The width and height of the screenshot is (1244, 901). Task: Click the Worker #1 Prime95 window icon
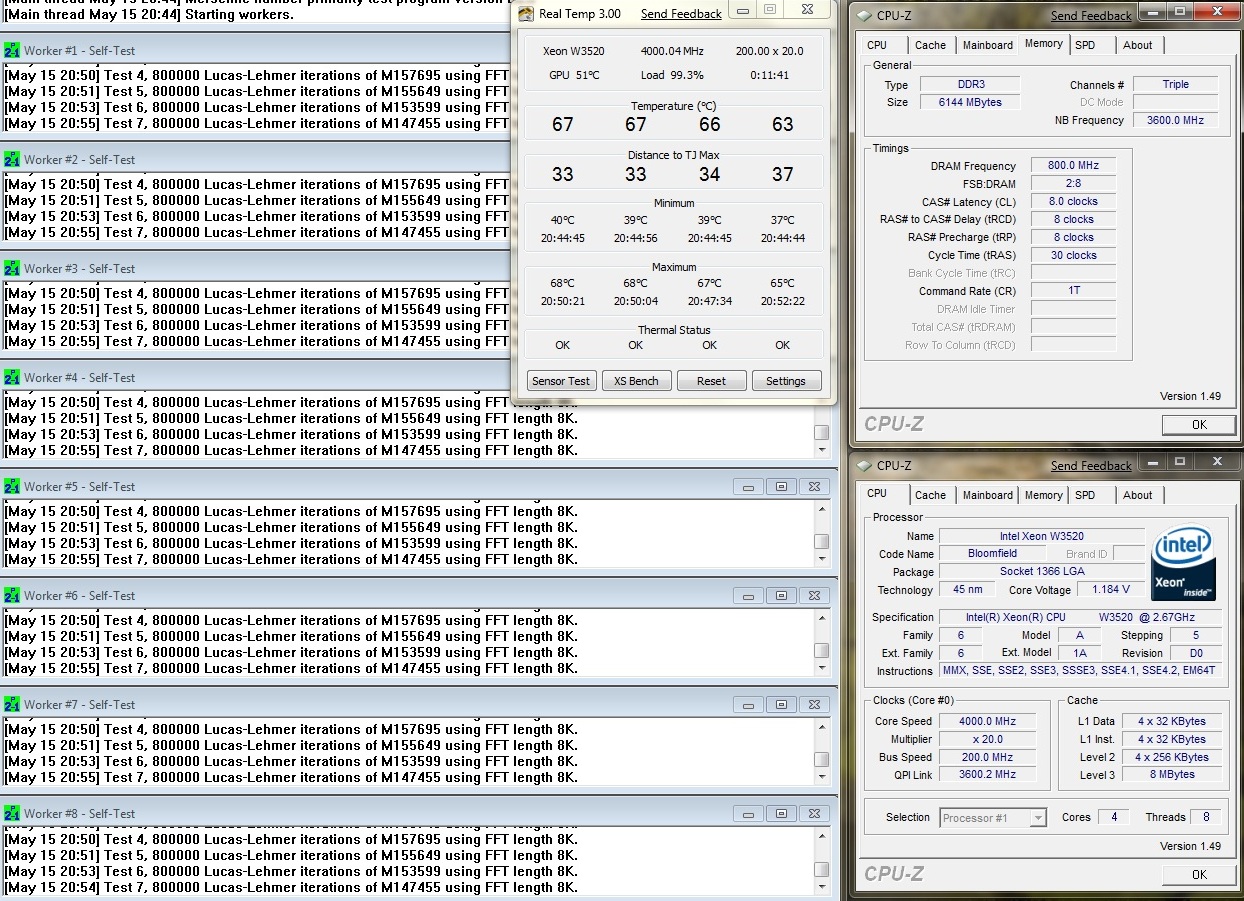[x=12, y=50]
